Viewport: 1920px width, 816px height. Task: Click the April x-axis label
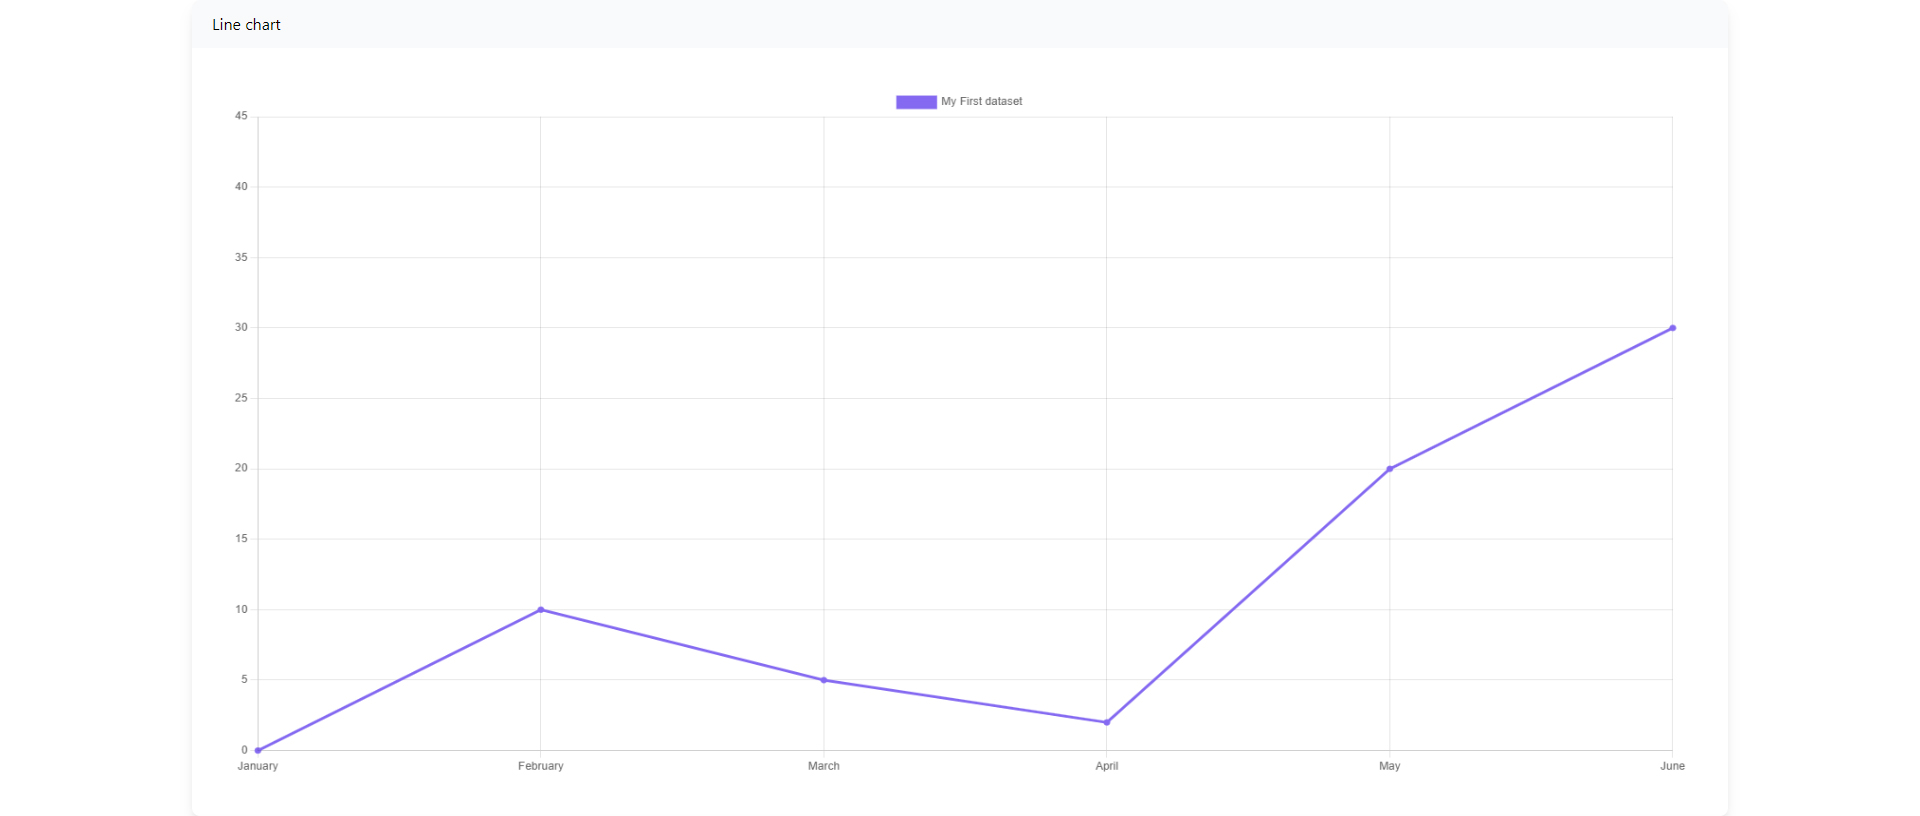coord(1107,766)
